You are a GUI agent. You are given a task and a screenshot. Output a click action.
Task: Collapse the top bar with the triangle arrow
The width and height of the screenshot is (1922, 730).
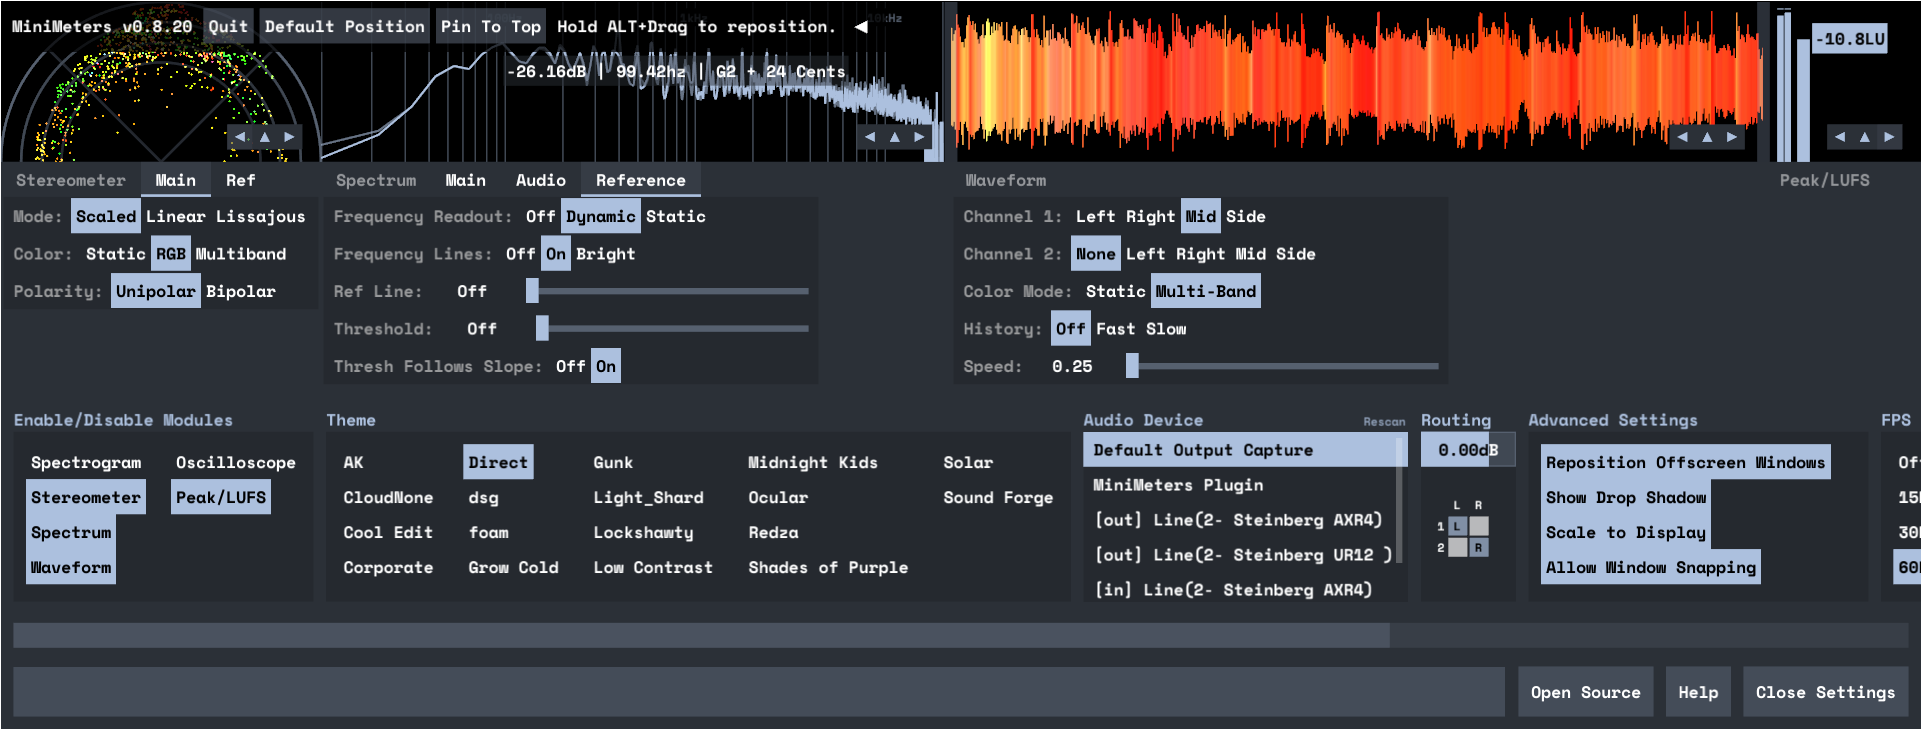tap(861, 27)
